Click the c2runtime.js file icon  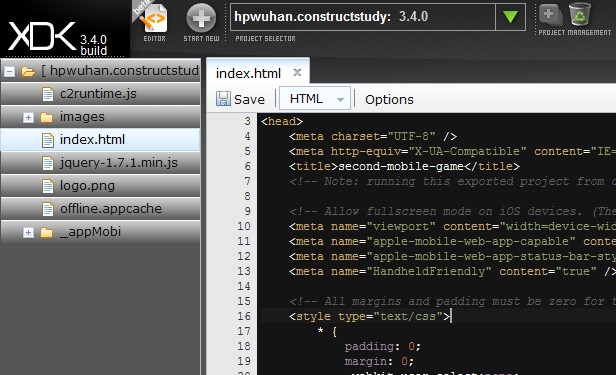pyautogui.click(x=48, y=94)
